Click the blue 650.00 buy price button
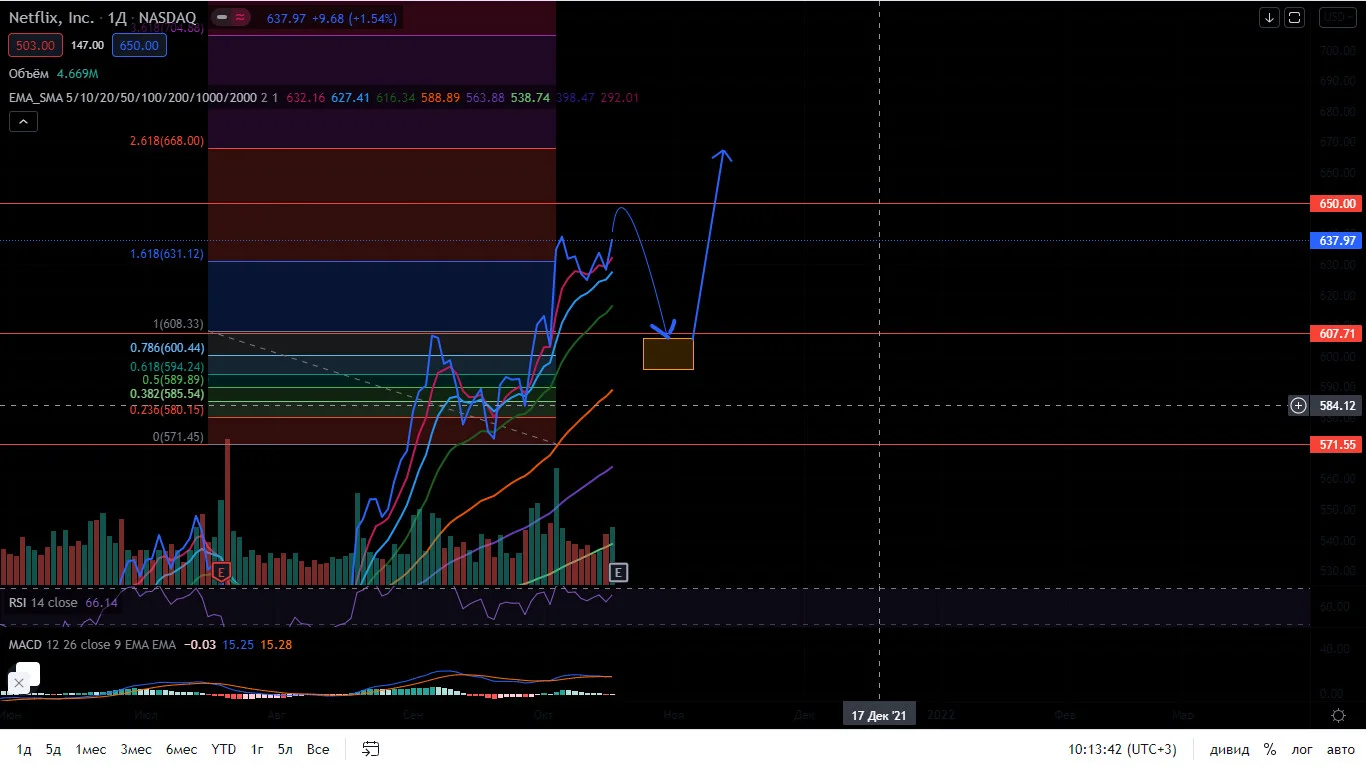 point(138,45)
